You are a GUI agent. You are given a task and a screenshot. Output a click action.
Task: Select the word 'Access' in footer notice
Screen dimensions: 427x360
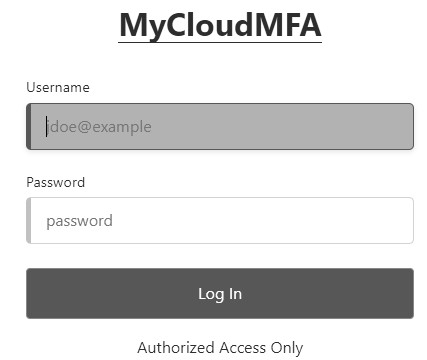pyautogui.click(x=243, y=348)
